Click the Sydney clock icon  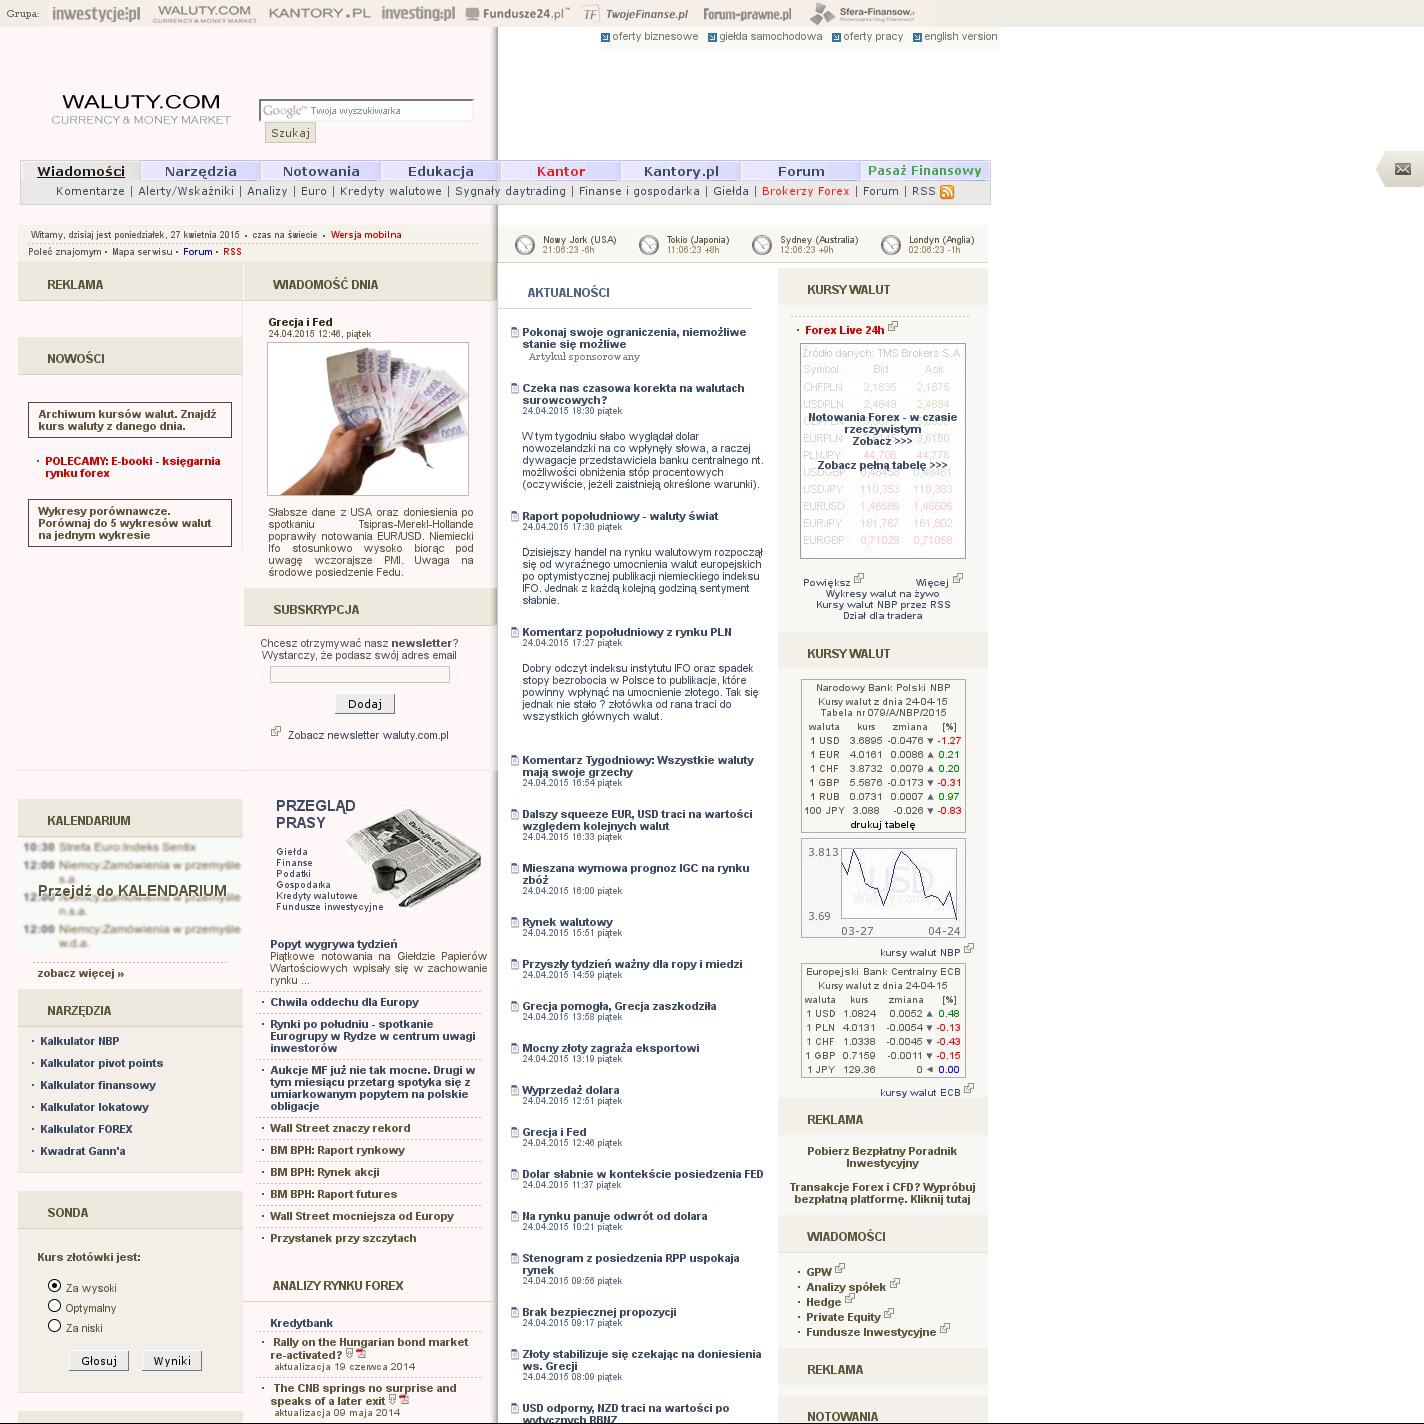click(762, 245)
